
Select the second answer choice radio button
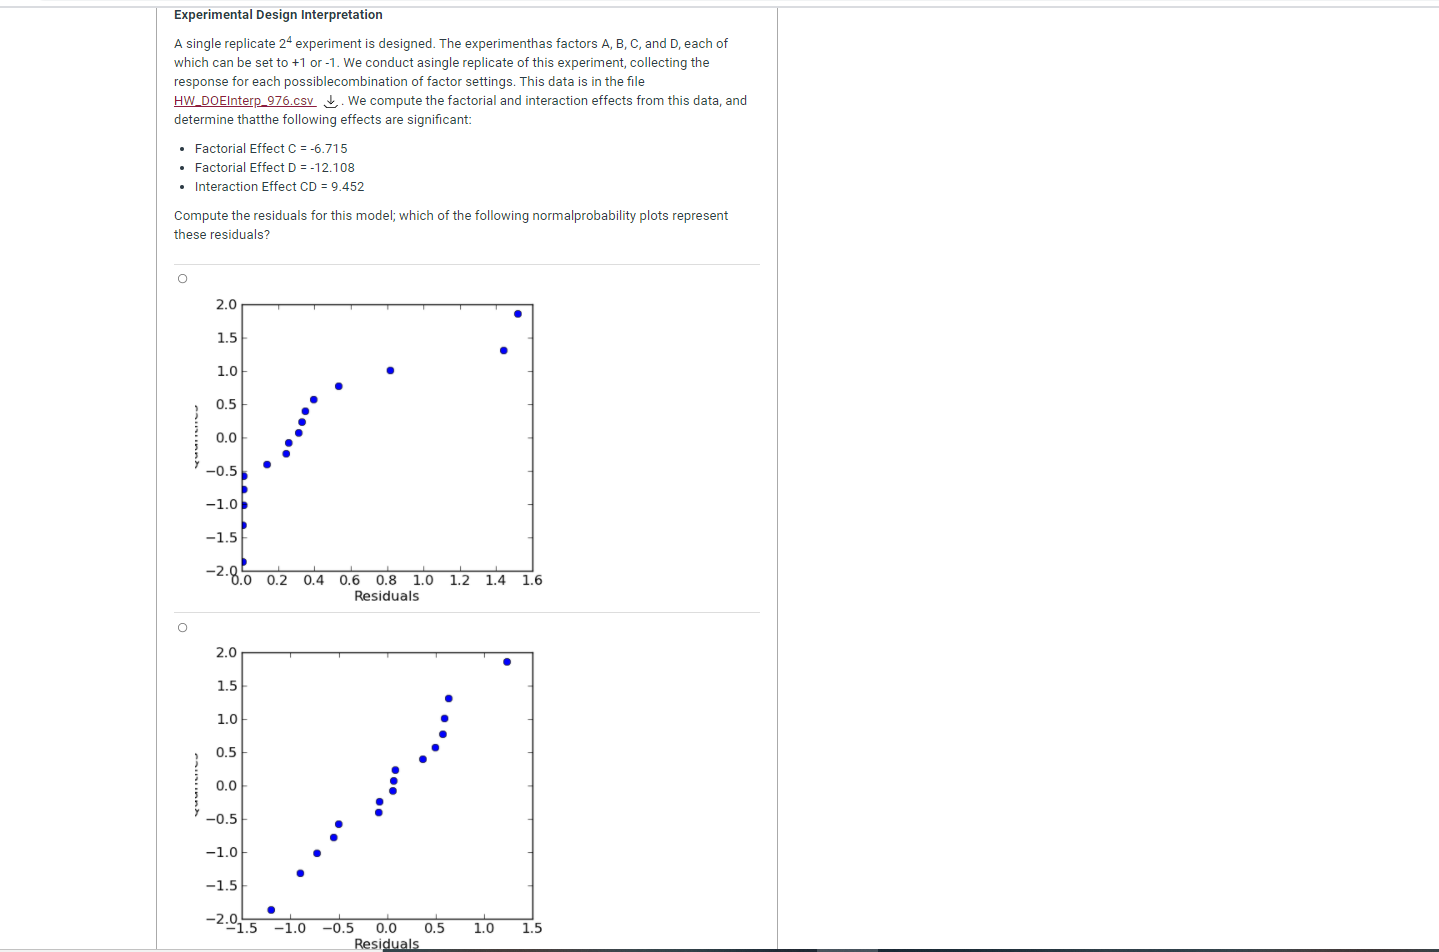point(182,627)
